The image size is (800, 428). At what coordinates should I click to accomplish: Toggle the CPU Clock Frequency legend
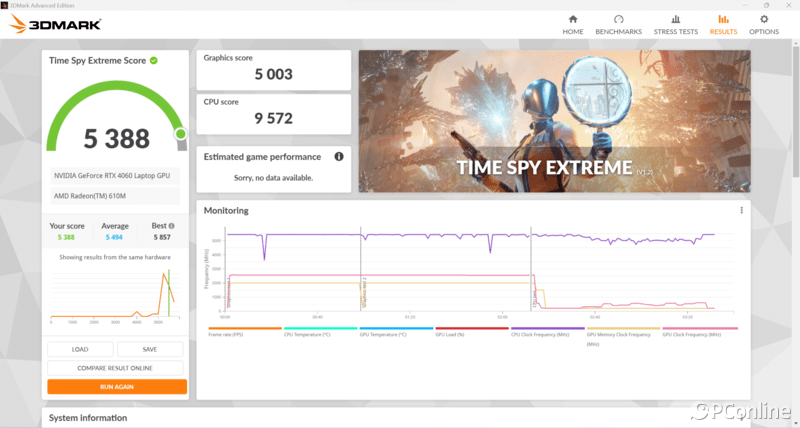coord(547,332)
